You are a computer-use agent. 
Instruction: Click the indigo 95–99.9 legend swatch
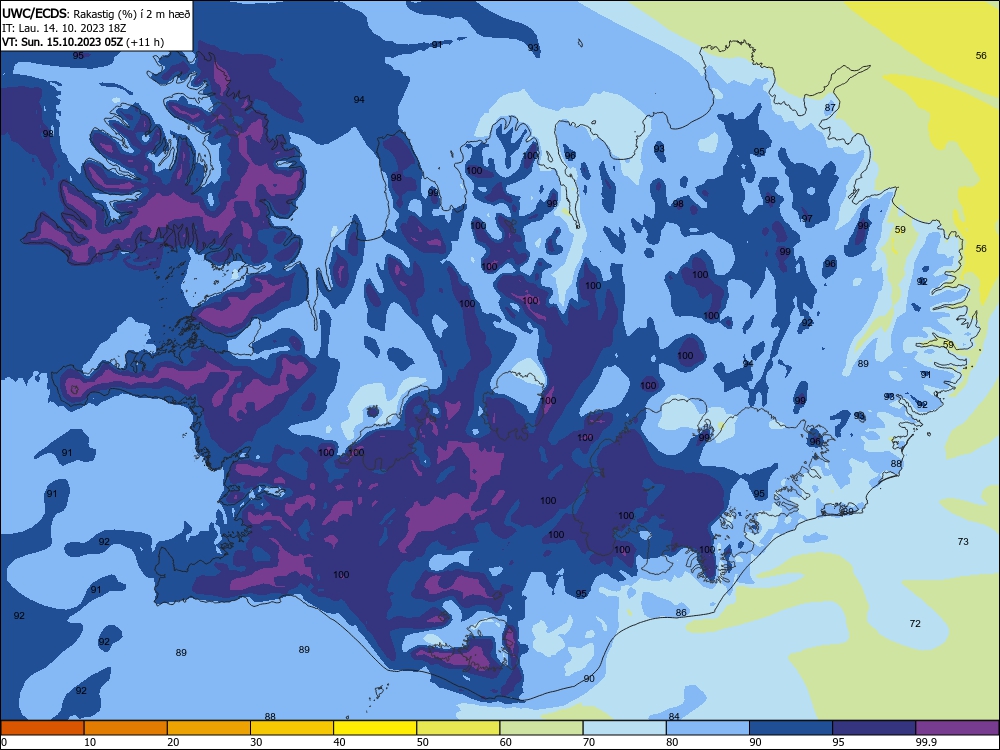[874, 728]
